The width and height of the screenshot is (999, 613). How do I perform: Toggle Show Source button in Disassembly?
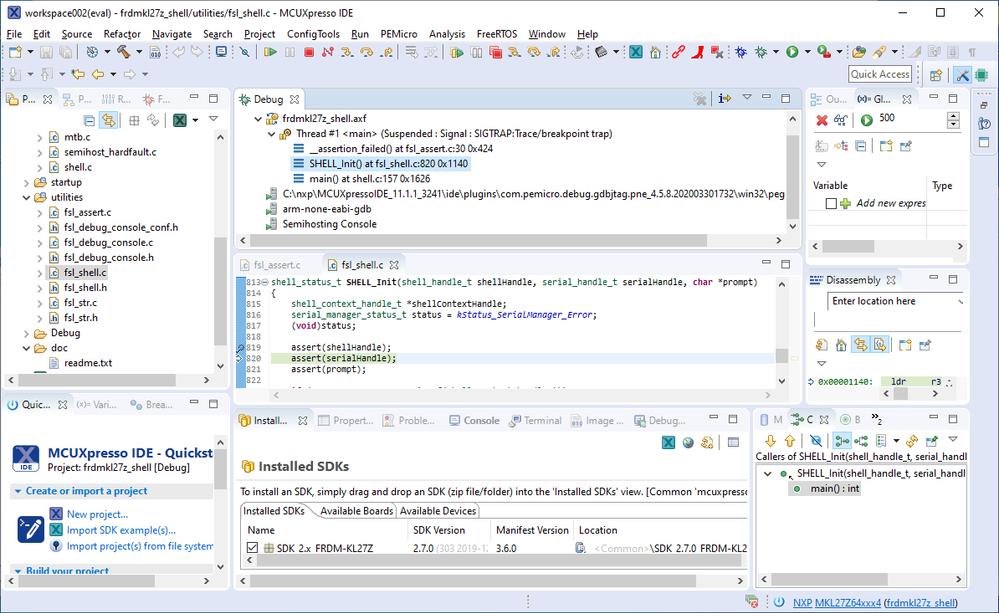[880, 345]
